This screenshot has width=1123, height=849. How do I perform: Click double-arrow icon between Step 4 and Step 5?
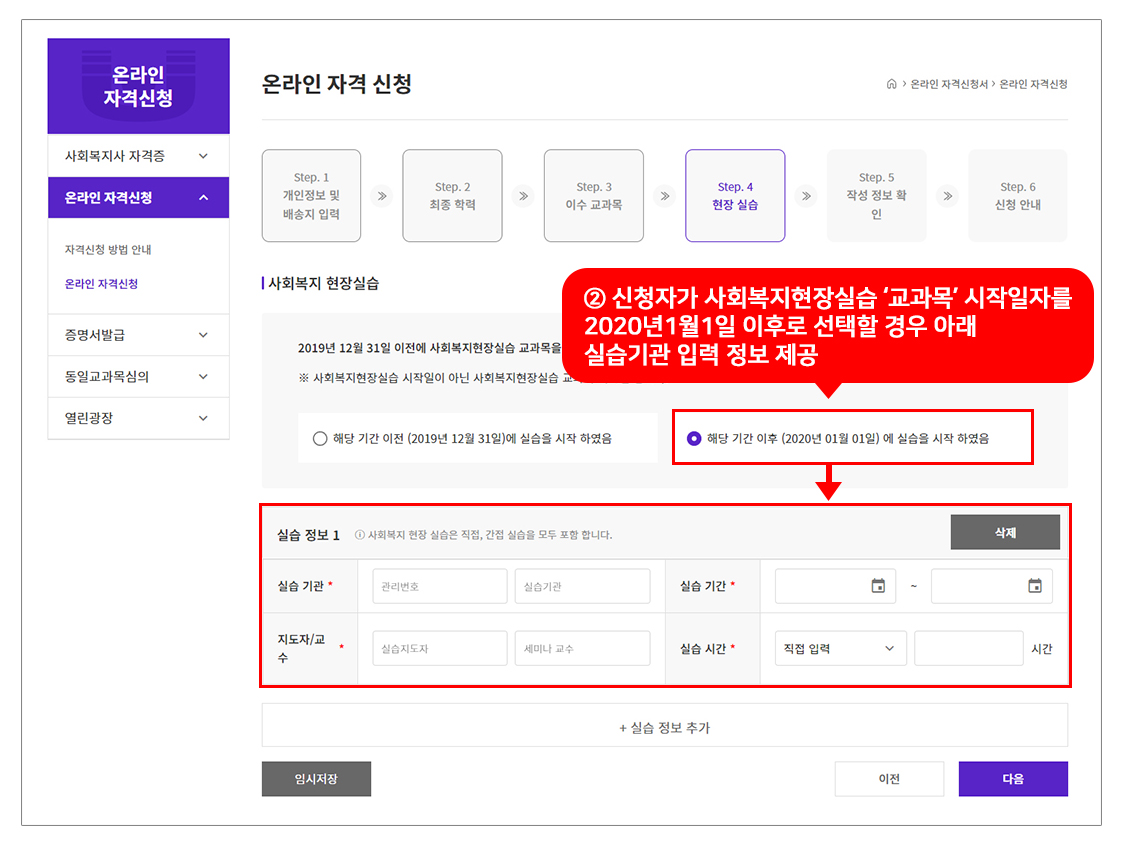806,196
